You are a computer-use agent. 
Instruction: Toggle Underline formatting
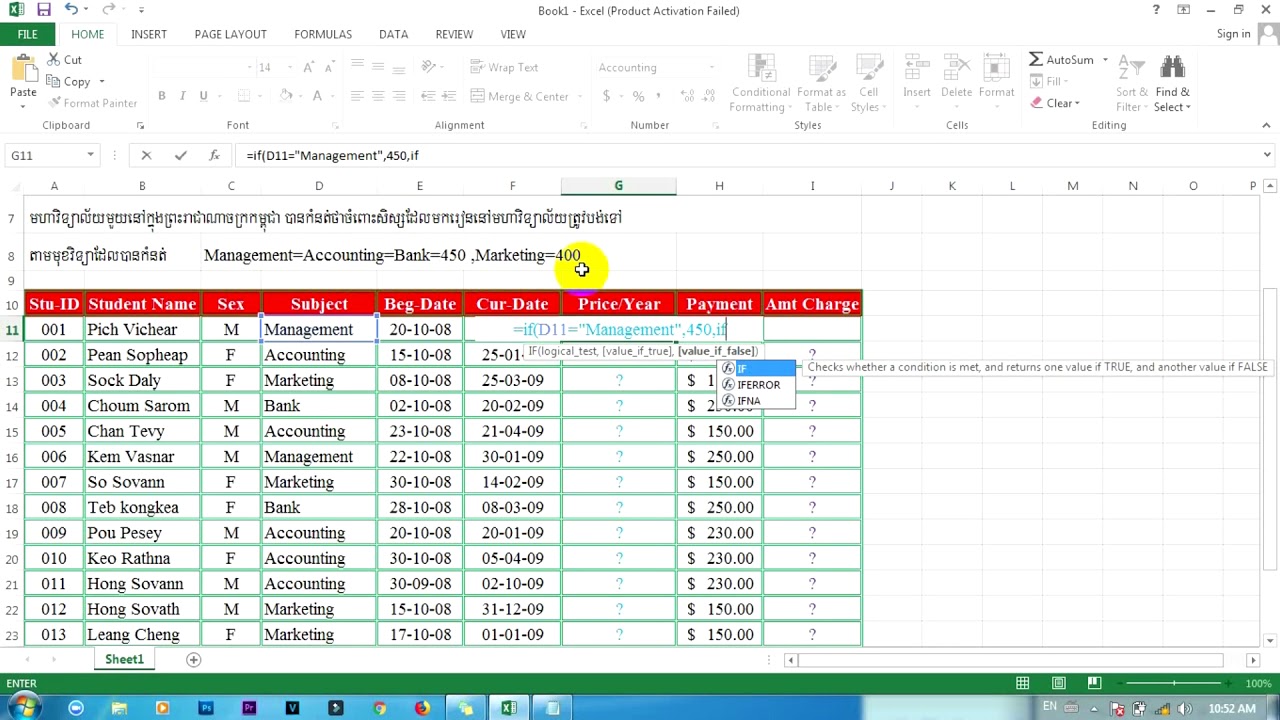203,96
